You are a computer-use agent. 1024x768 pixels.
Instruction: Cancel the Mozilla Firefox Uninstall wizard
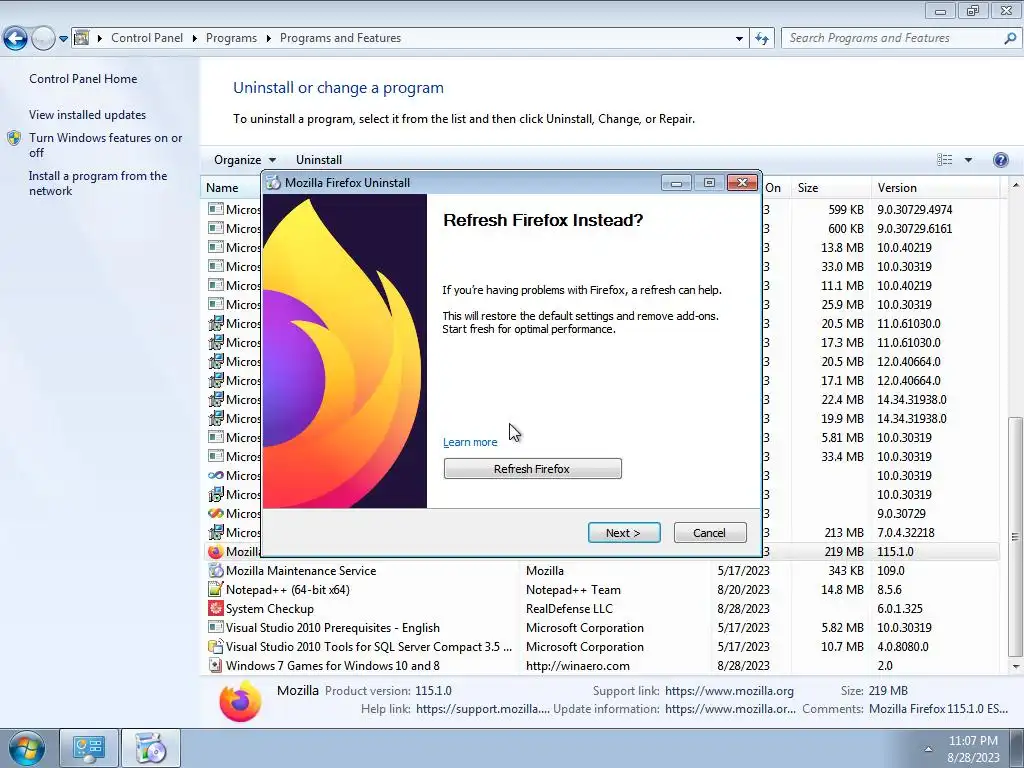click(x=709, y=532)
